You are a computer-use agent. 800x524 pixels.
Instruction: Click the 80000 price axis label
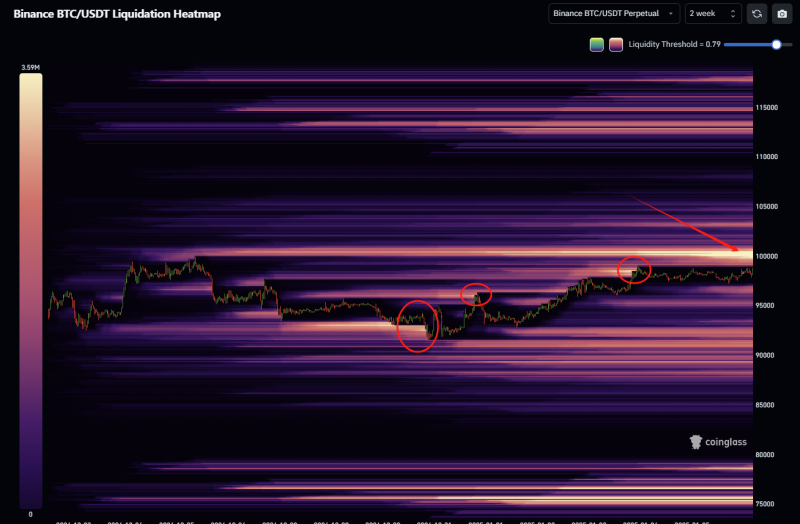coord(764,455)
